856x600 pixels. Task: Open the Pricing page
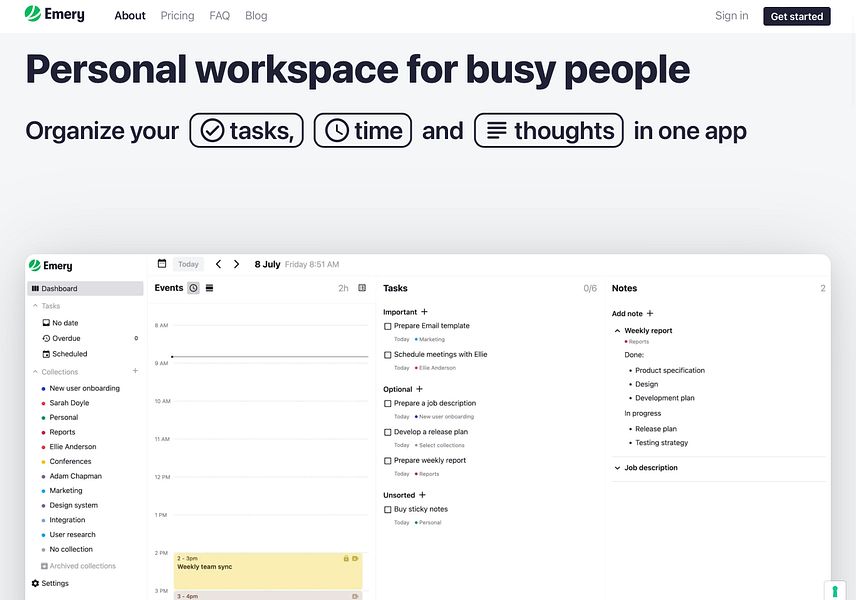pyautogui.click(x=177, y=16)
